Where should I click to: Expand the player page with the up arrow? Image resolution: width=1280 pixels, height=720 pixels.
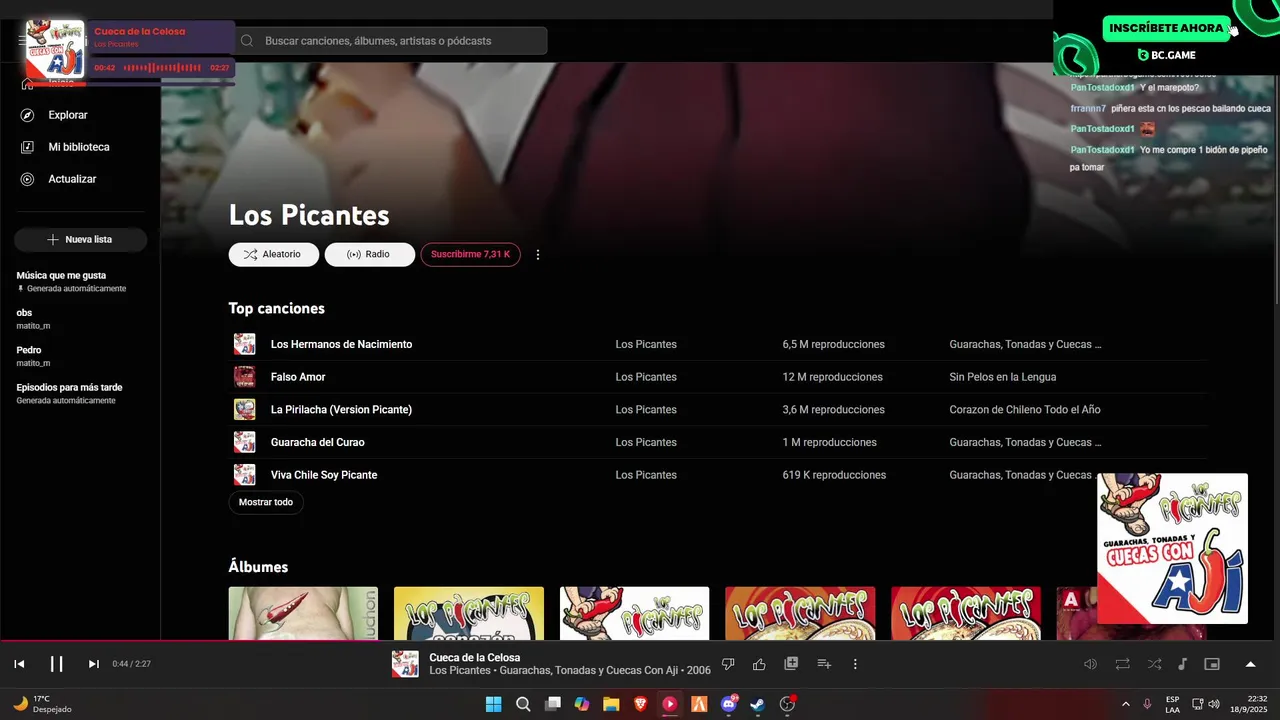[x=1250, y=664]
